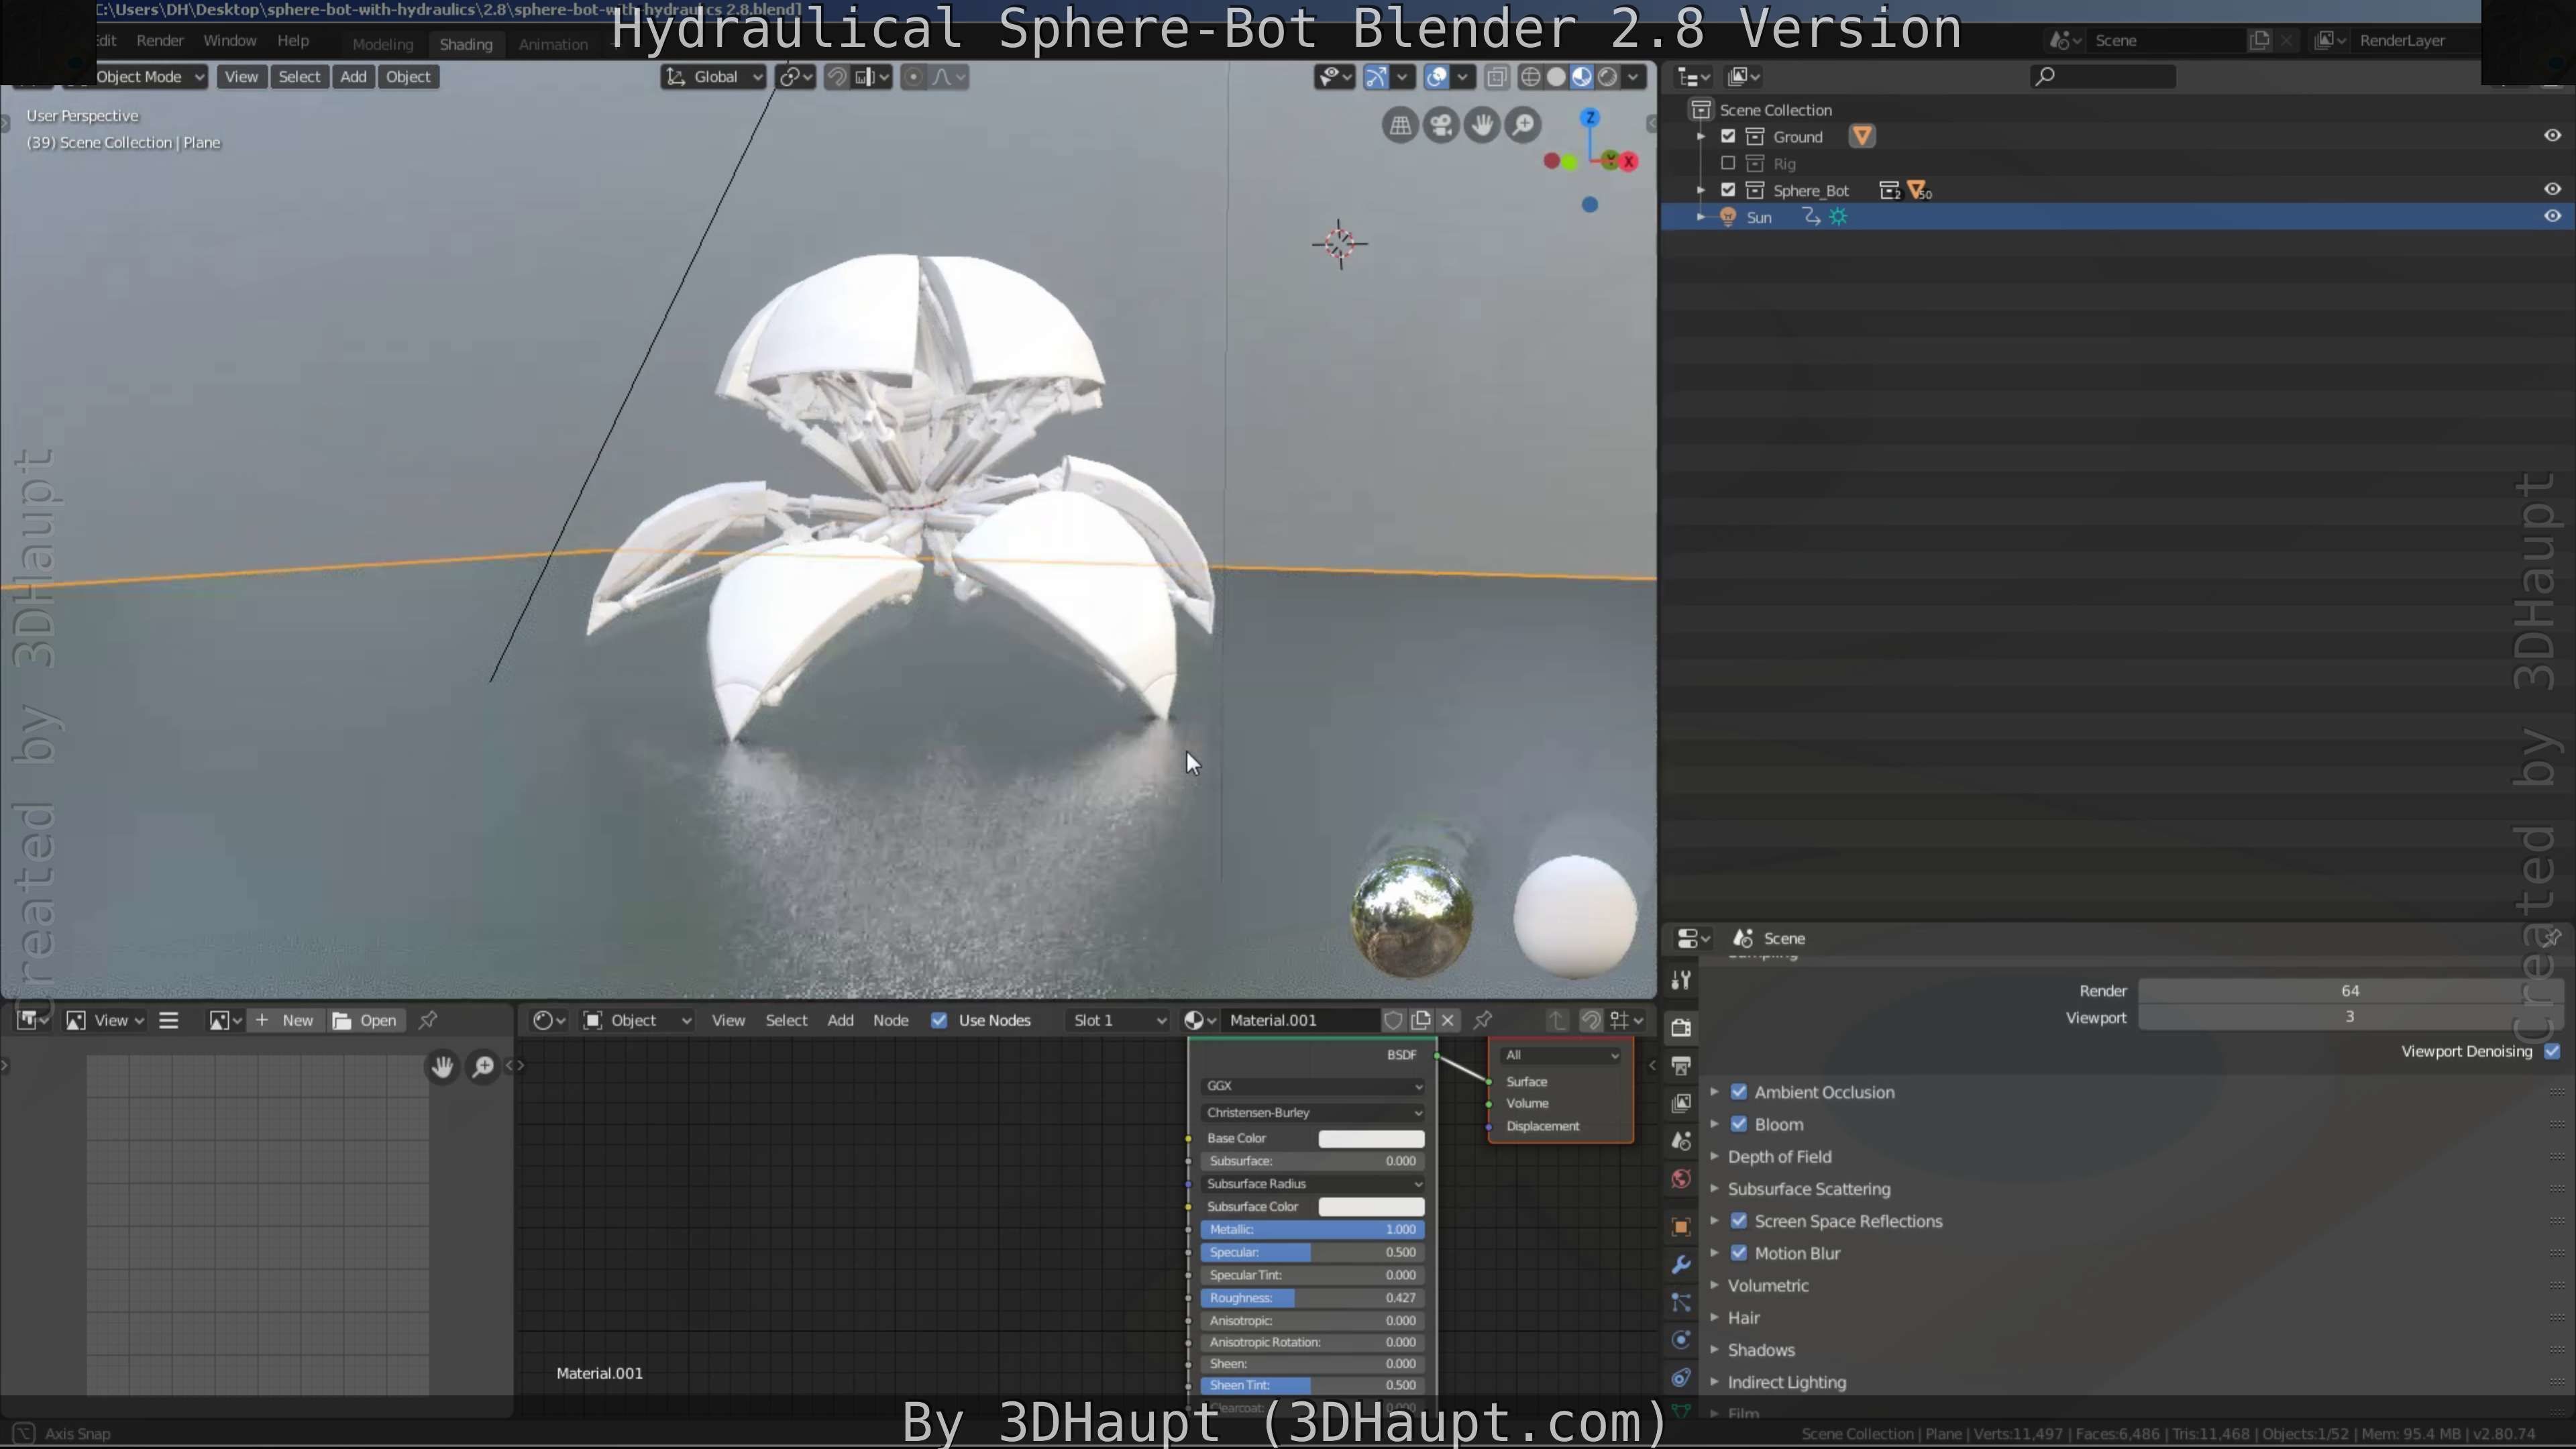The image size is (2576, 1449).
Task: Toggle Viewport Denoising checkbox
Action: point(2552,1051)
